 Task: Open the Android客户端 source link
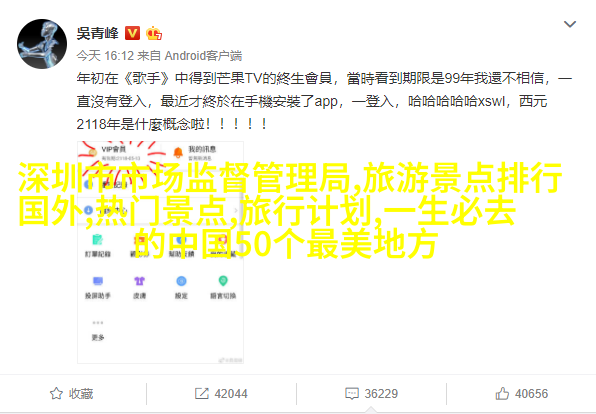click(x=203, y=56)
